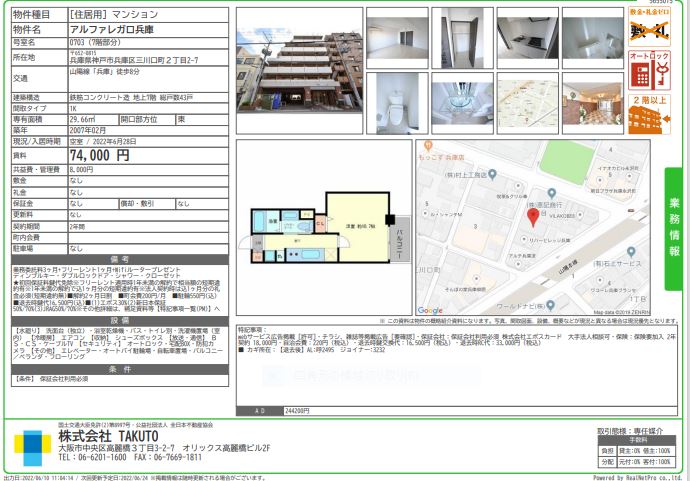Select the Powered by RealNetPro footer text
690x481 pixels.
click(x=637, y=477)
